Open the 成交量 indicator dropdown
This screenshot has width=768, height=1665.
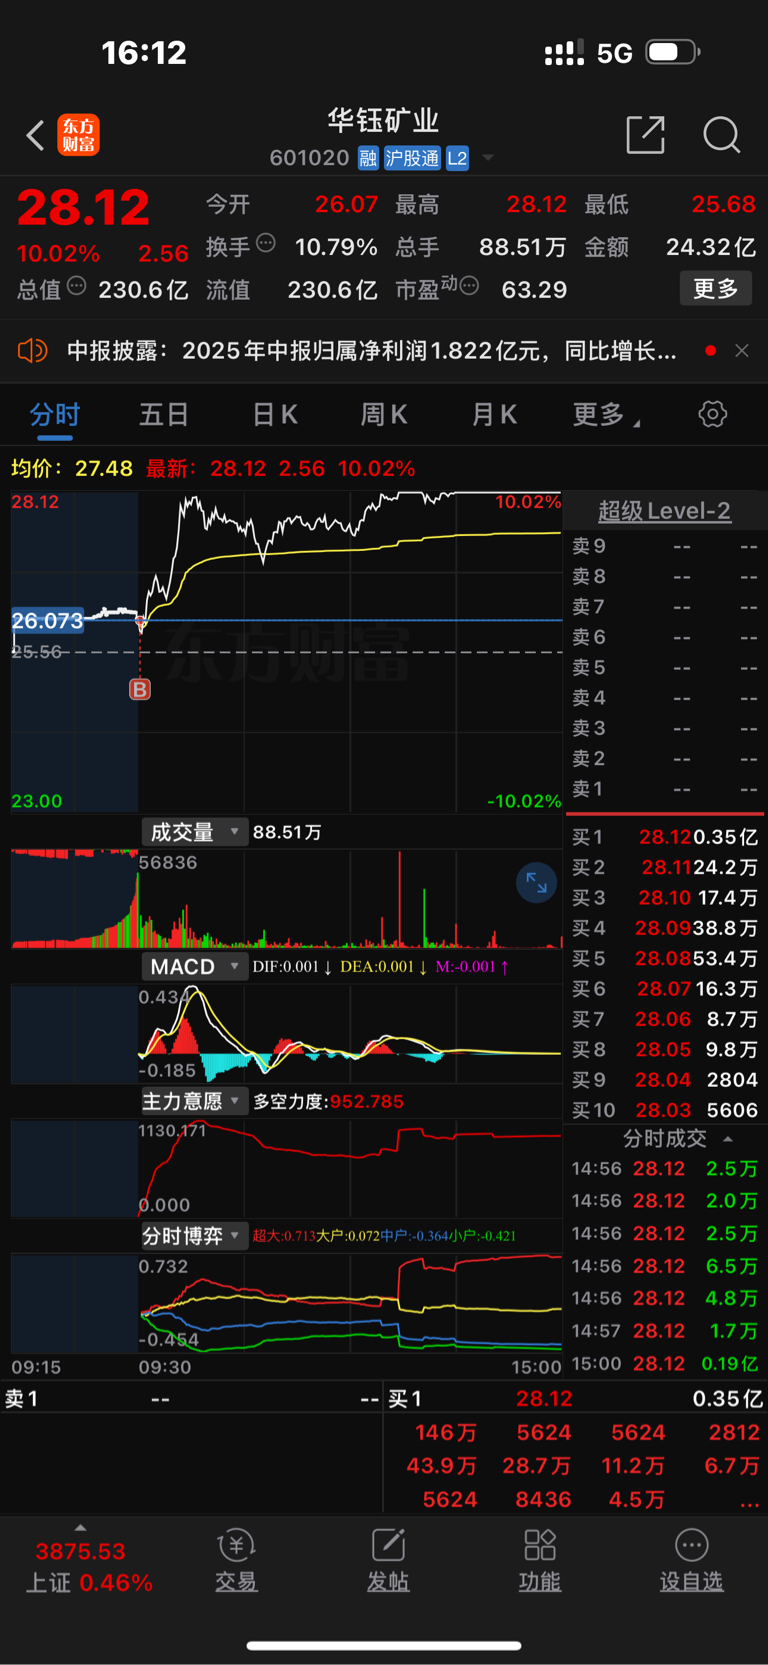click(x=193, y=832)
